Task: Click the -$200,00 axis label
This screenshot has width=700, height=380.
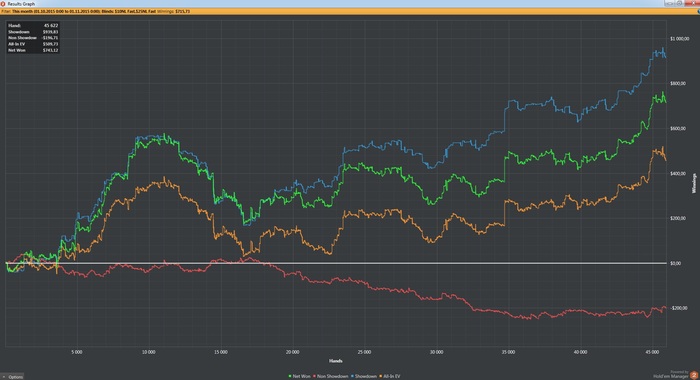Action: (679, 308)
